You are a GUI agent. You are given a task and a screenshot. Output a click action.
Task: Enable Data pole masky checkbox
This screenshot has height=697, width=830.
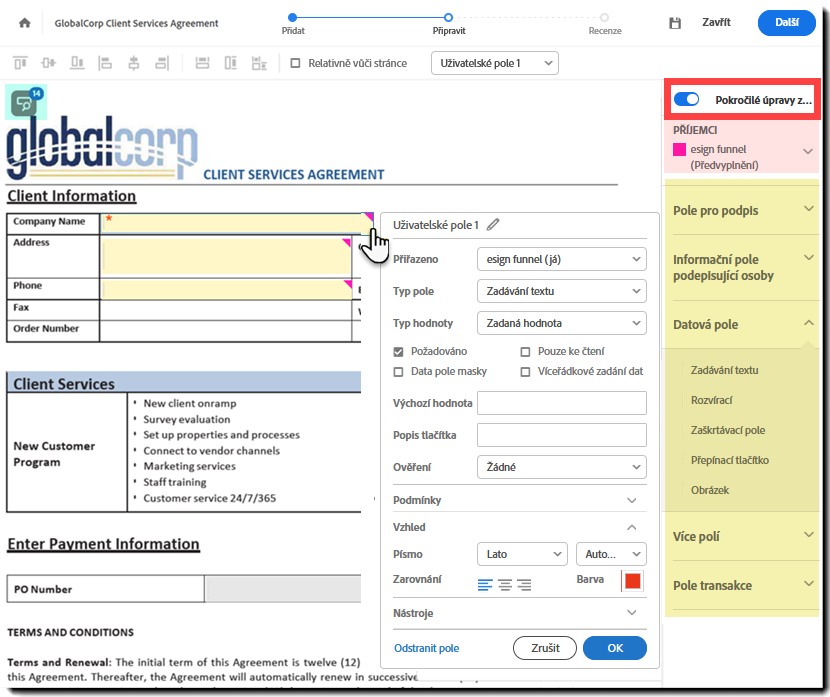tap(399, 372)
